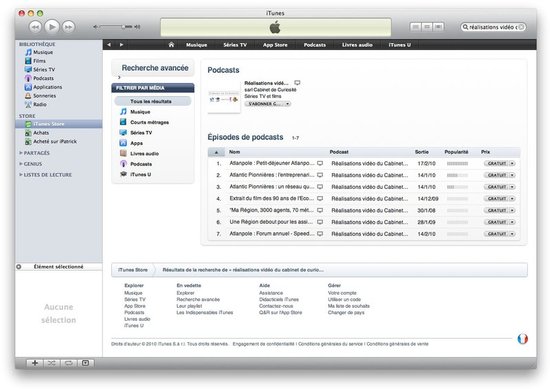
Task: Click Gratuit for Une Région debout episode
Action: click(x=497, y=222)
